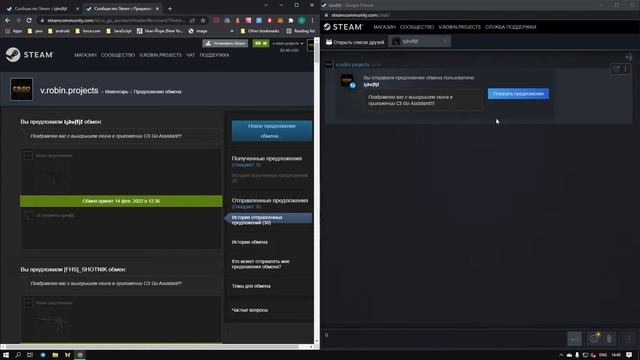Open МАГАЗИН in chat window header

(384, 27)
